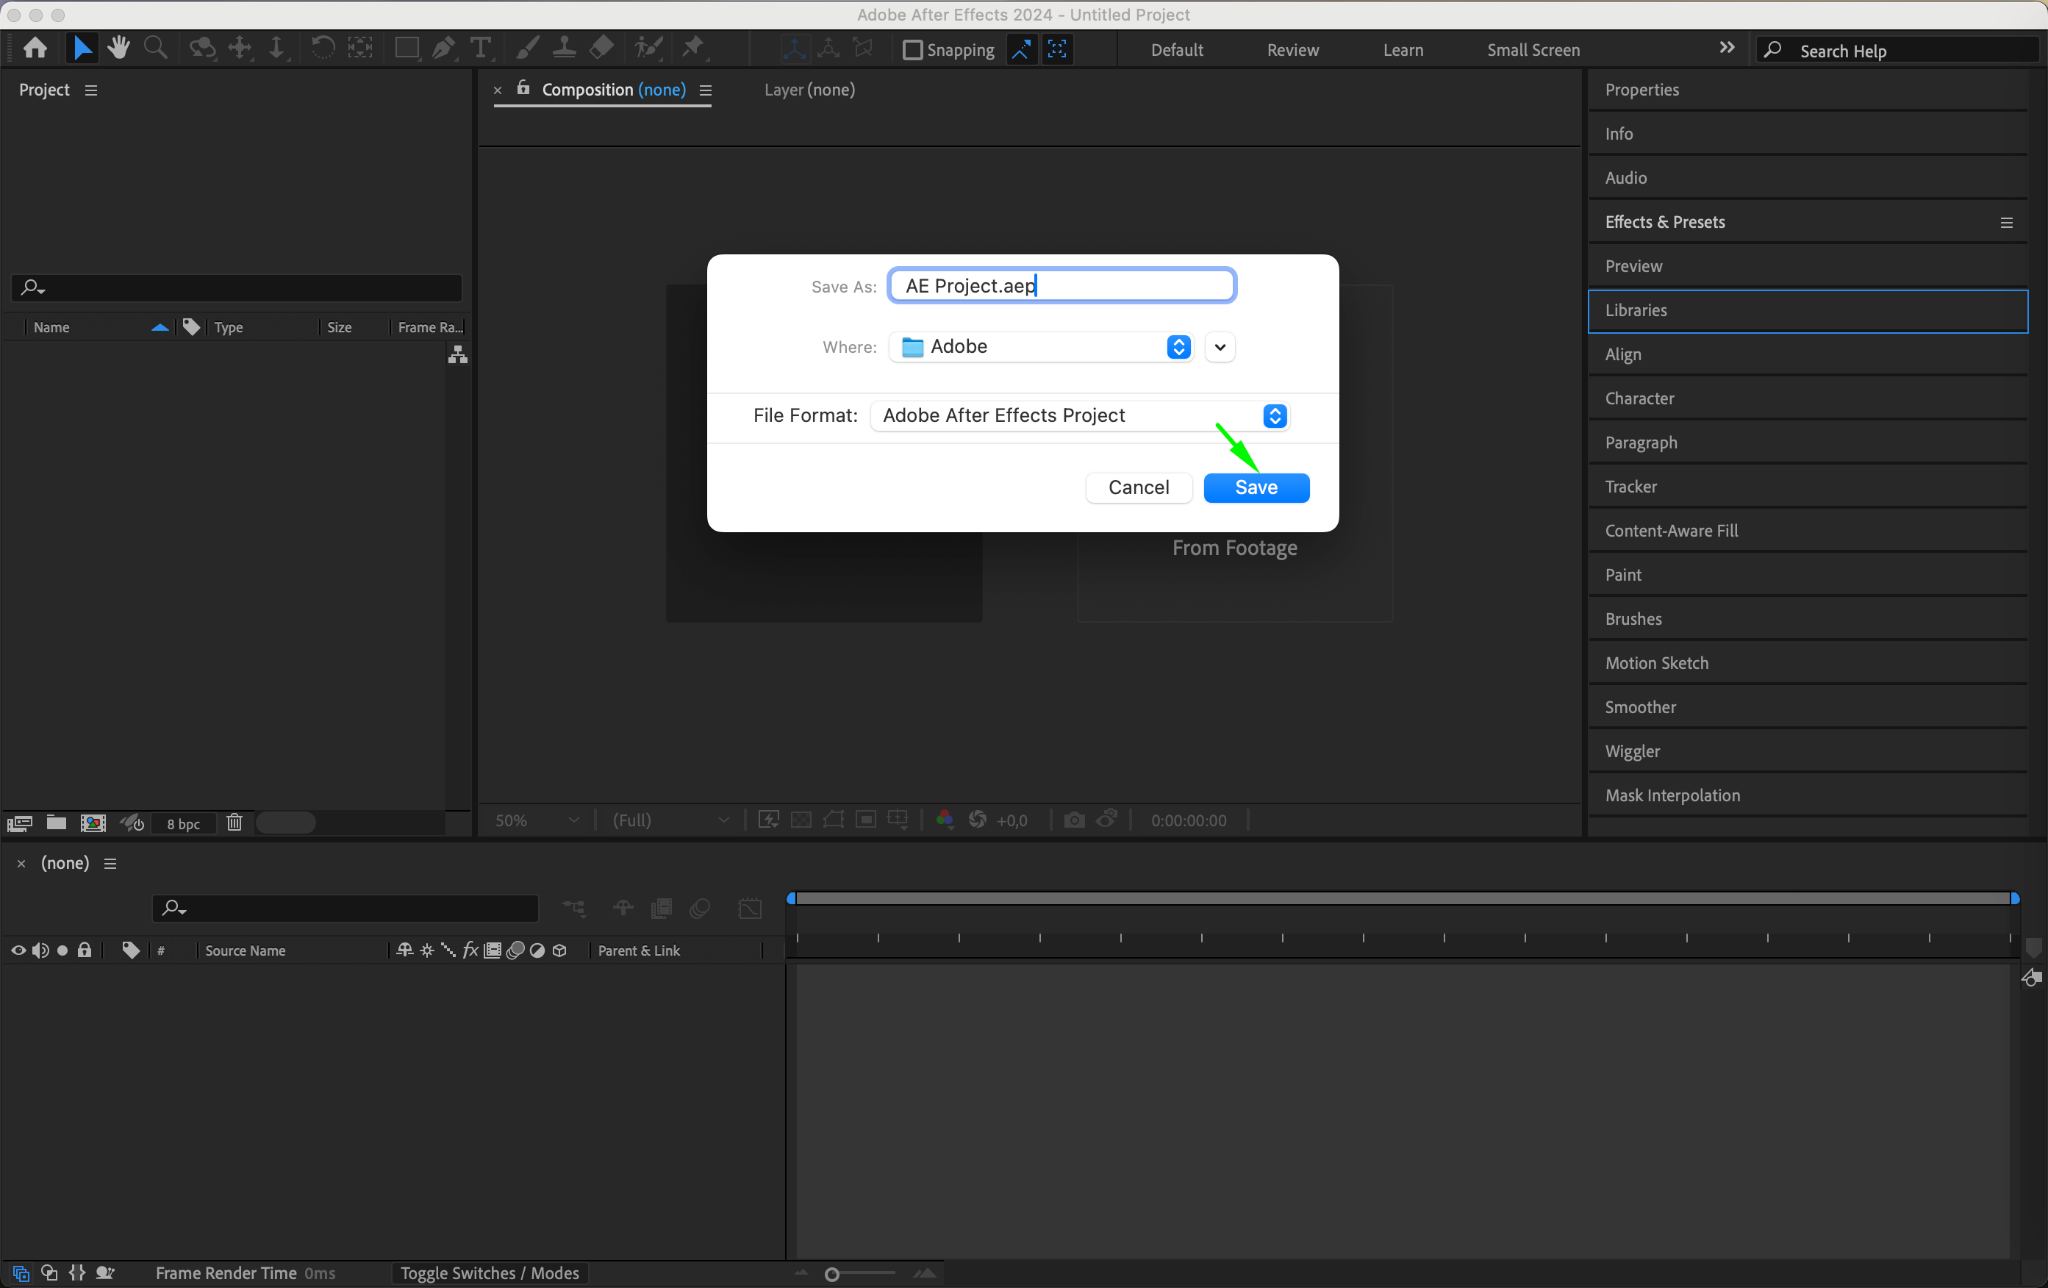Select the Pen tool
This screenshot has width=2048, height=1288.
point(443,48)
